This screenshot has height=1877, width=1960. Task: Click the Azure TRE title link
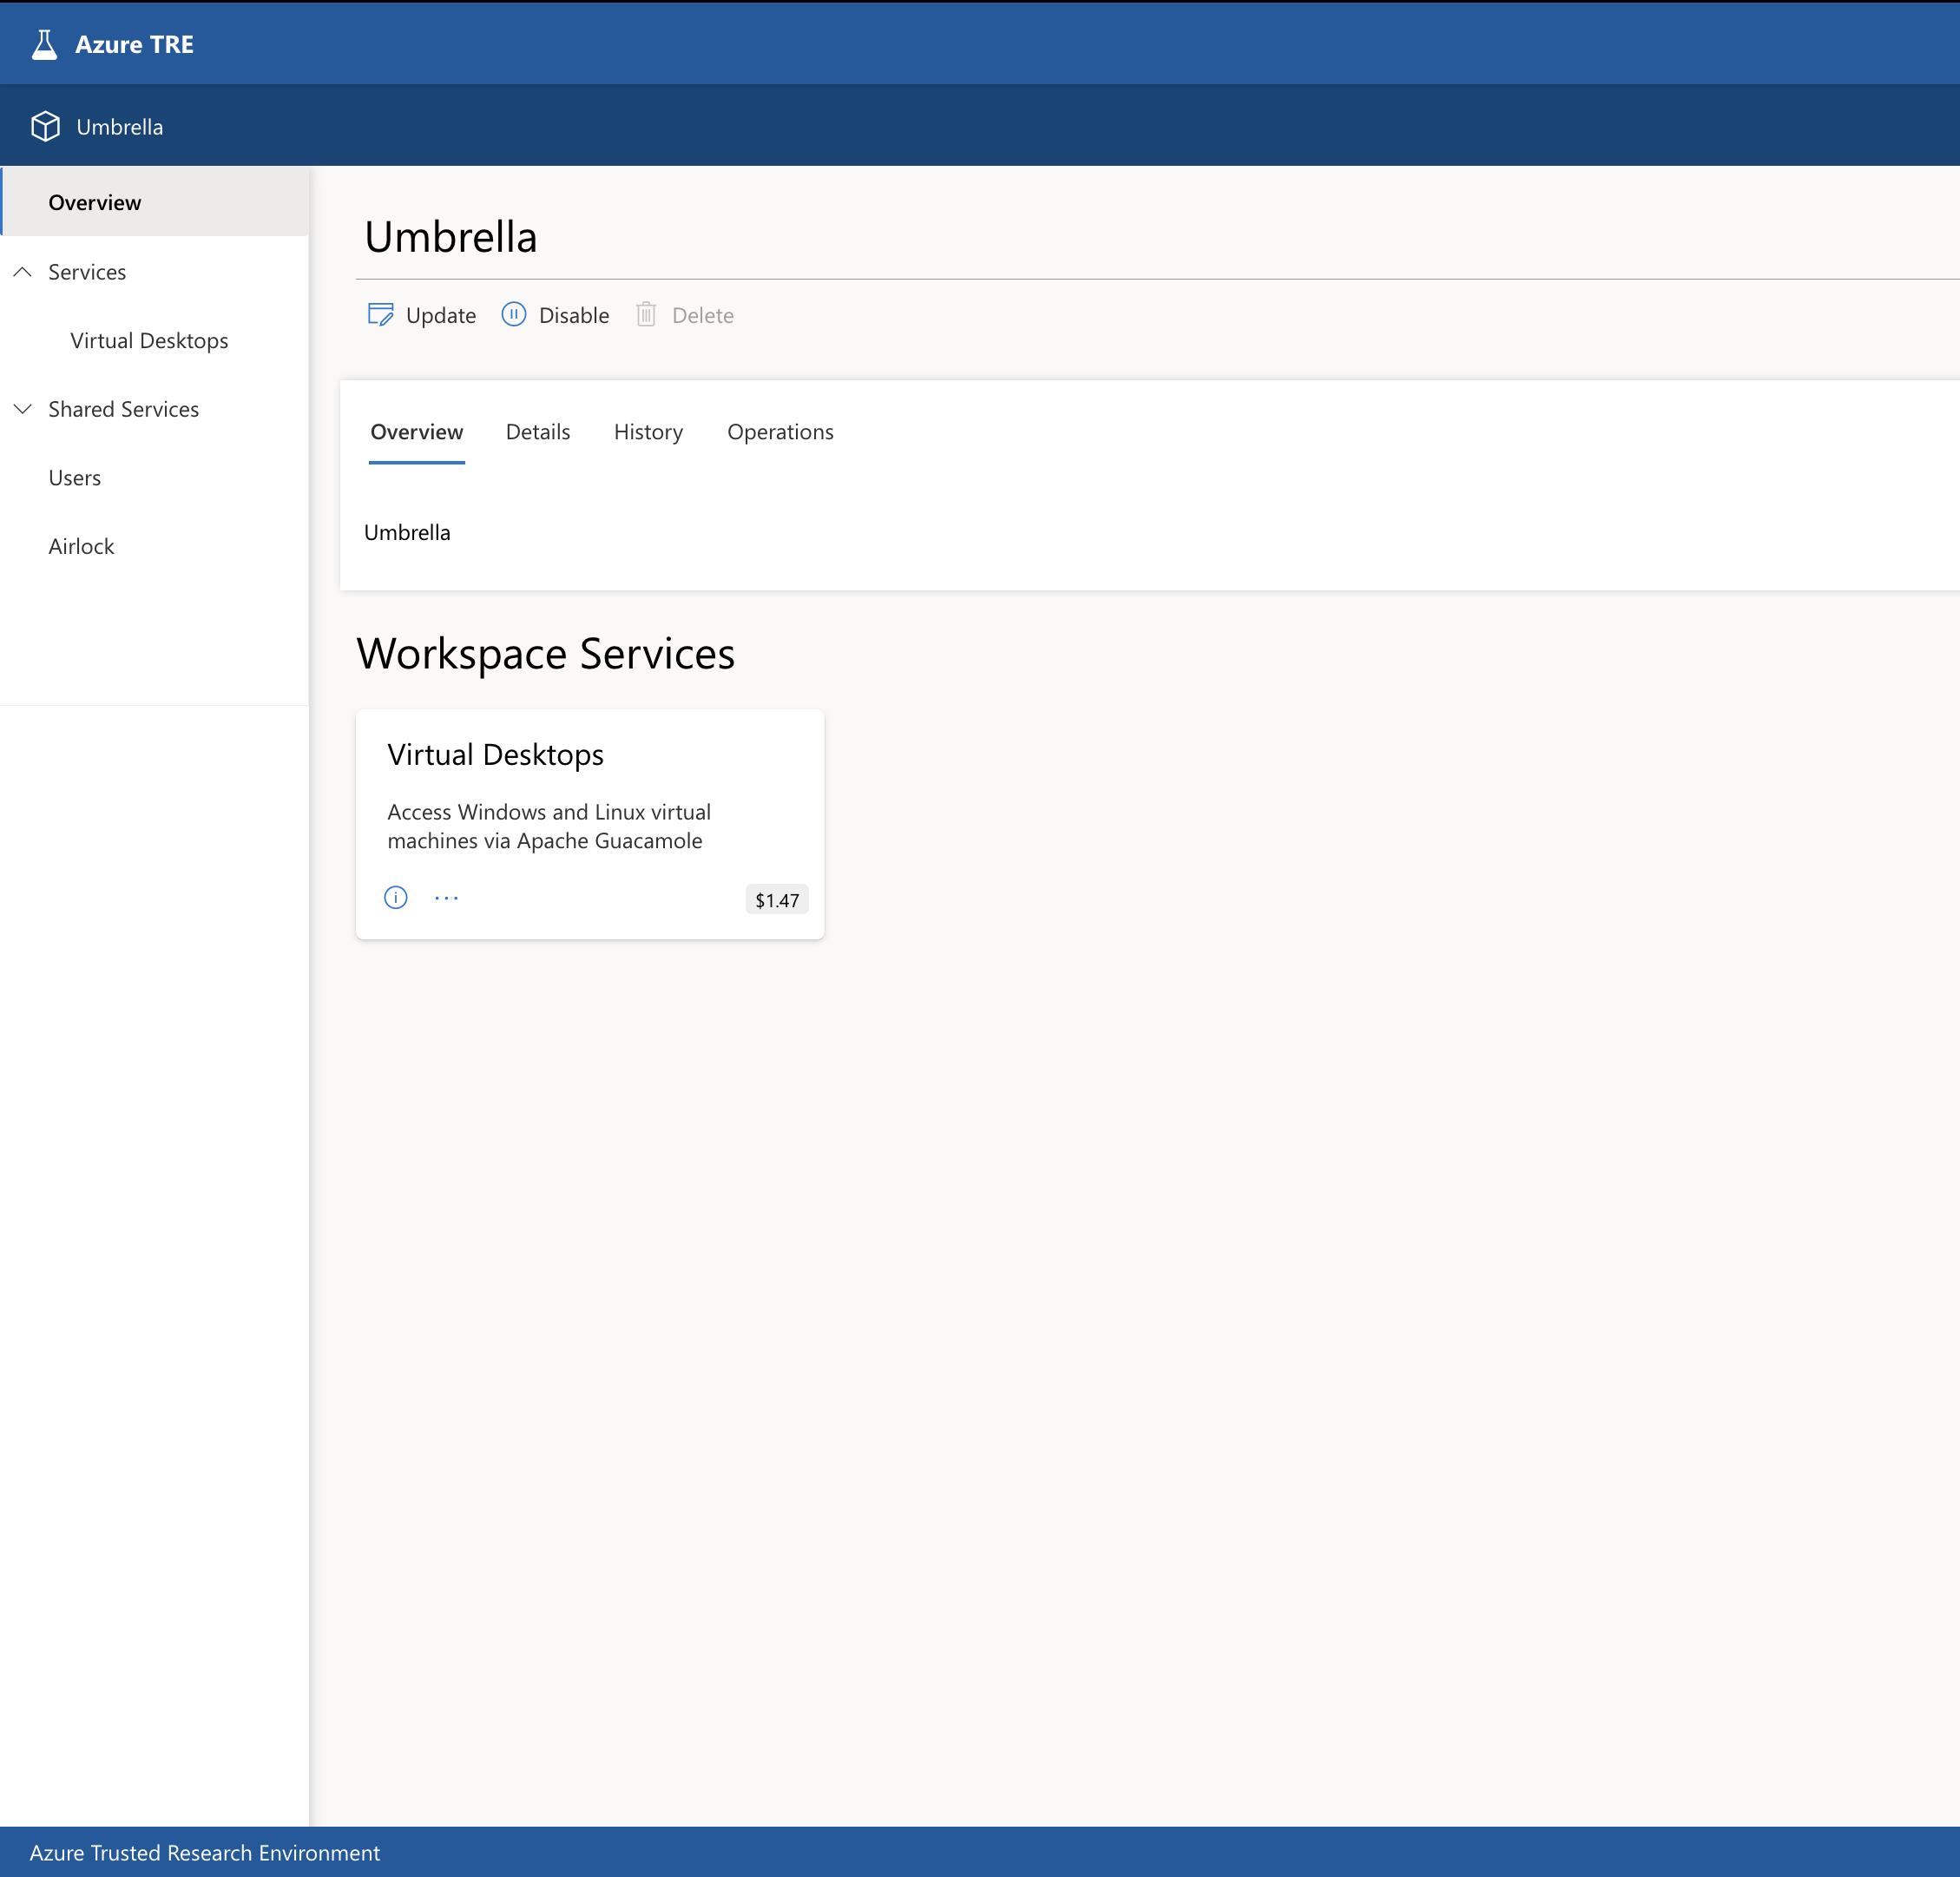134,45
